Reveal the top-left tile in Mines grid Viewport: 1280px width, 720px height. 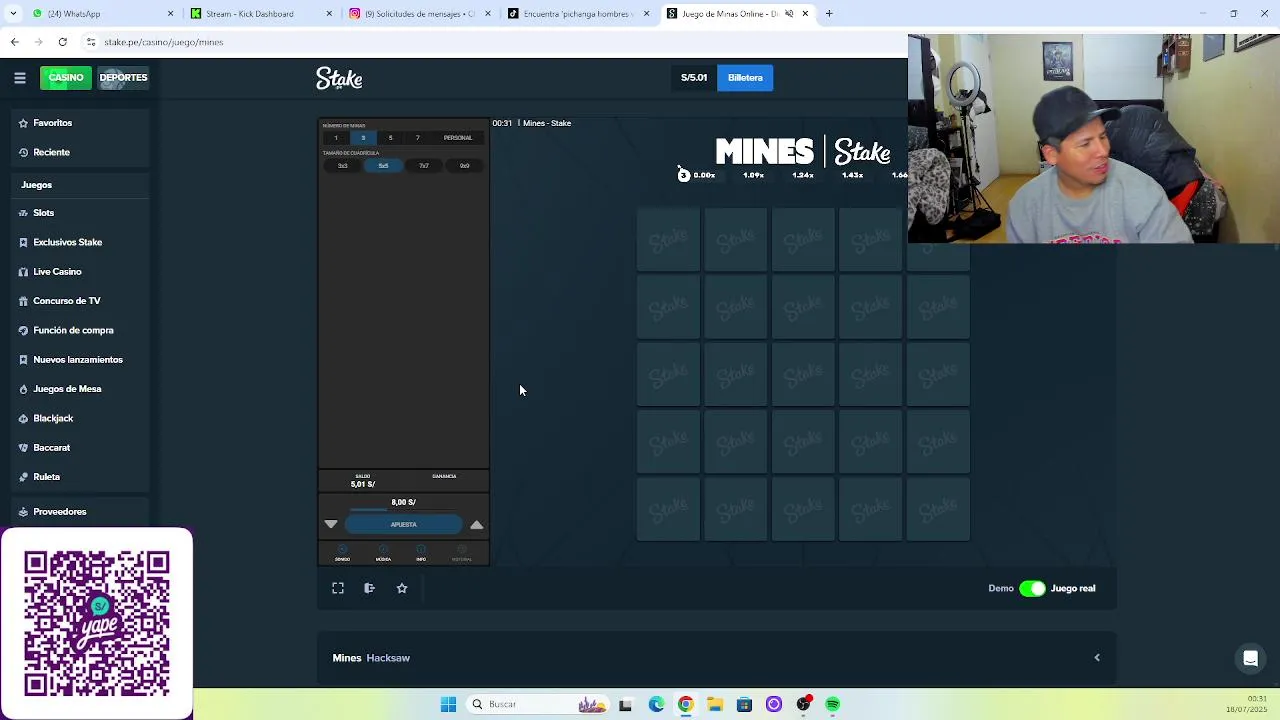point(668,239)
